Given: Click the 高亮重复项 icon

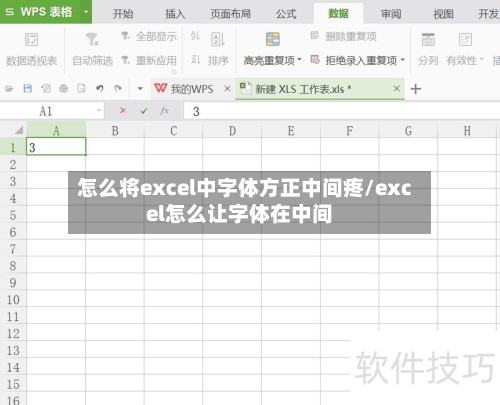Looking at the screenshot, I should 273,39.
